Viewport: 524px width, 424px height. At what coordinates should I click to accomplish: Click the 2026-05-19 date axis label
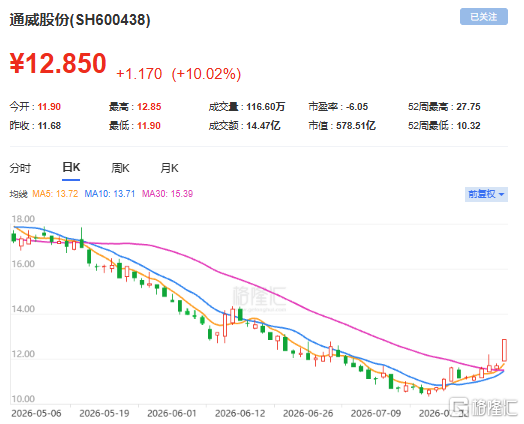104,414
